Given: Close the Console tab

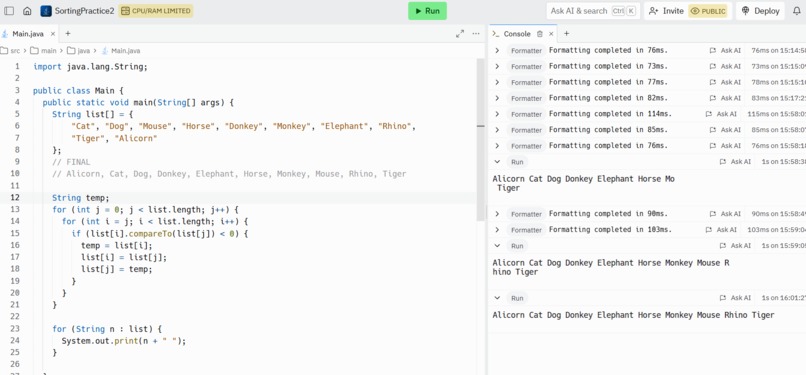Looking at the screenshot, I should [x=551, y=34].
